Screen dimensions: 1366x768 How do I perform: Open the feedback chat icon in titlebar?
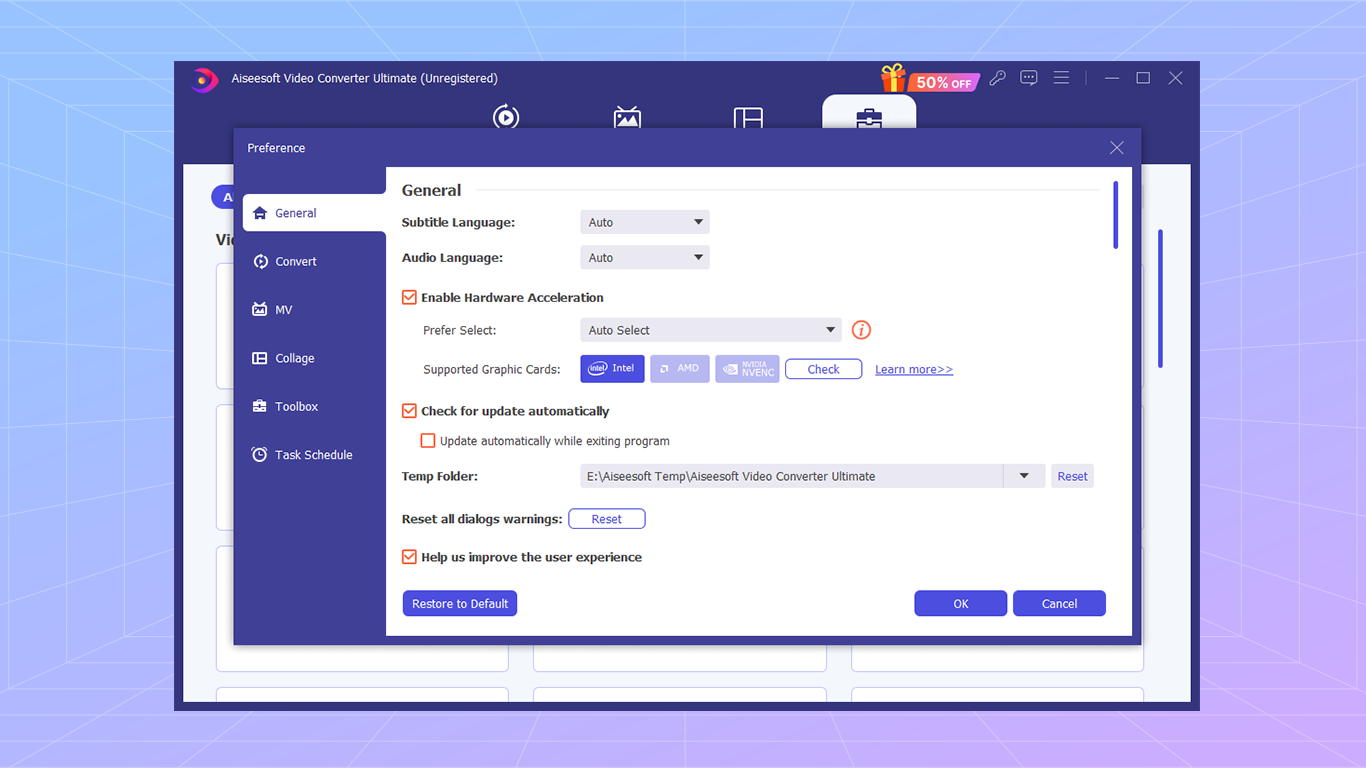[1029, 77]
